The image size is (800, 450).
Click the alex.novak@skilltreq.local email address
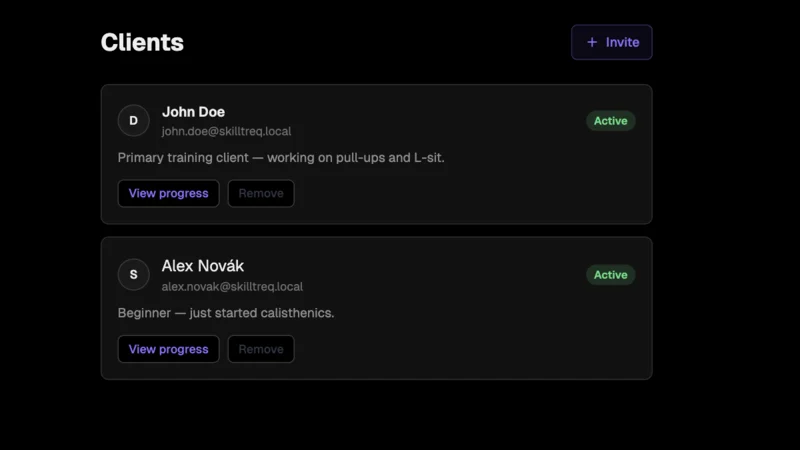click(232, 287)
